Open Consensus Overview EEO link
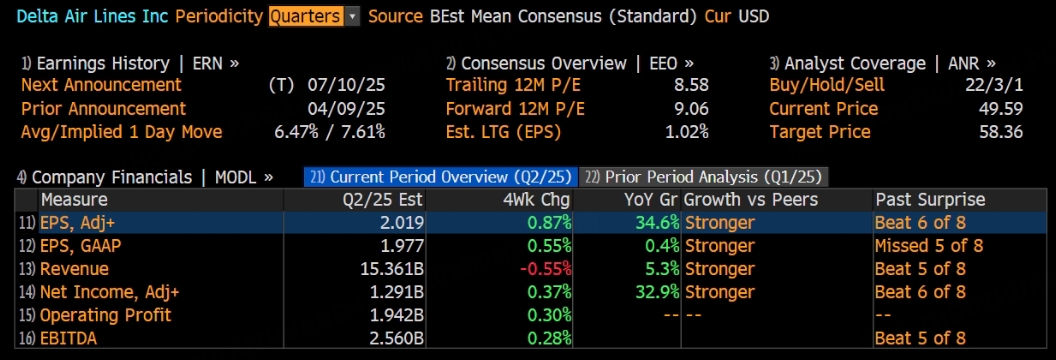The width and height of the screenshot is (1056, 360). click(569, 64)
